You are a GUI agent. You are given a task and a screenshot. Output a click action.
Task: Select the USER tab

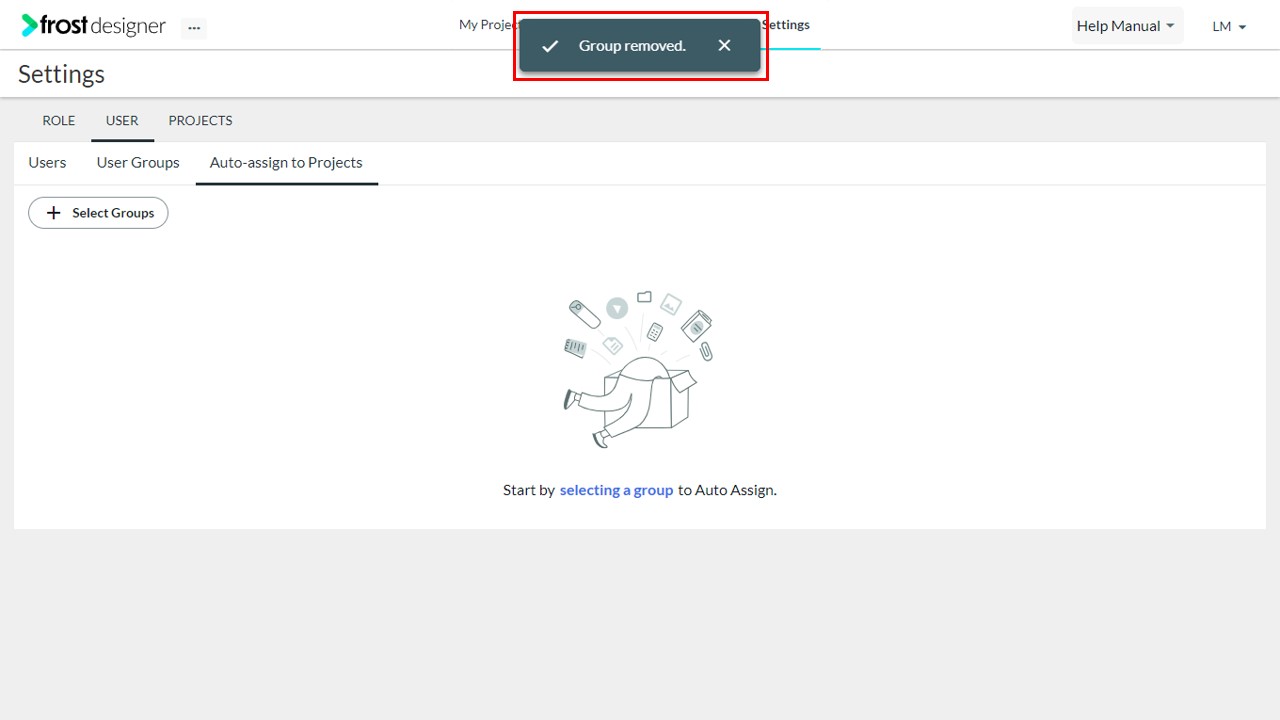(x=122, y=121)
